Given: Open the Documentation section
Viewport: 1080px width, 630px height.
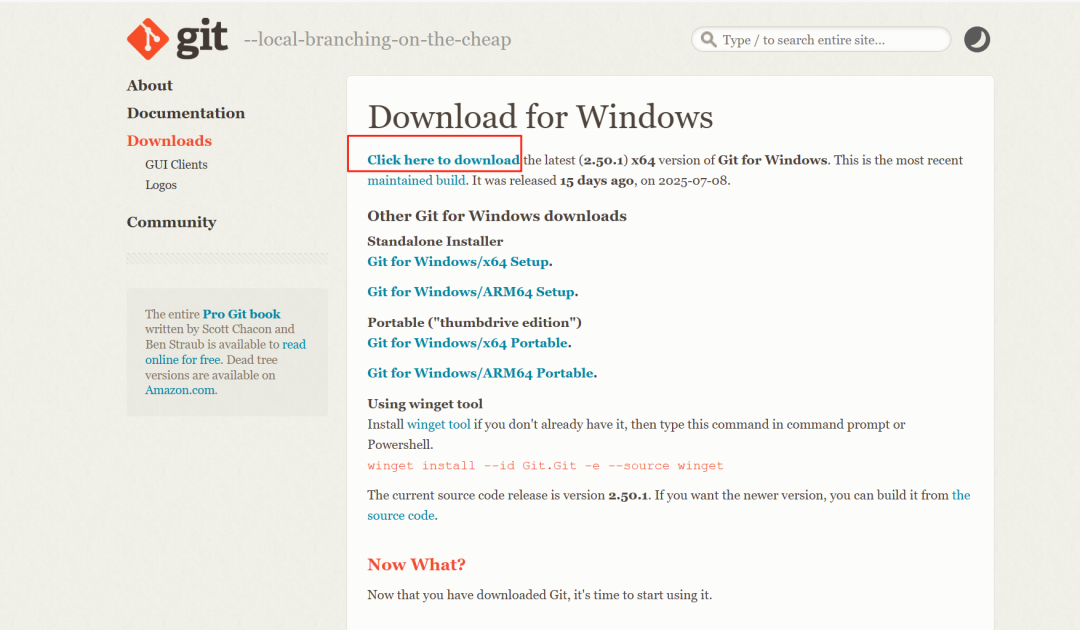Looking at the screenshot, I should (x=186, y=113).
